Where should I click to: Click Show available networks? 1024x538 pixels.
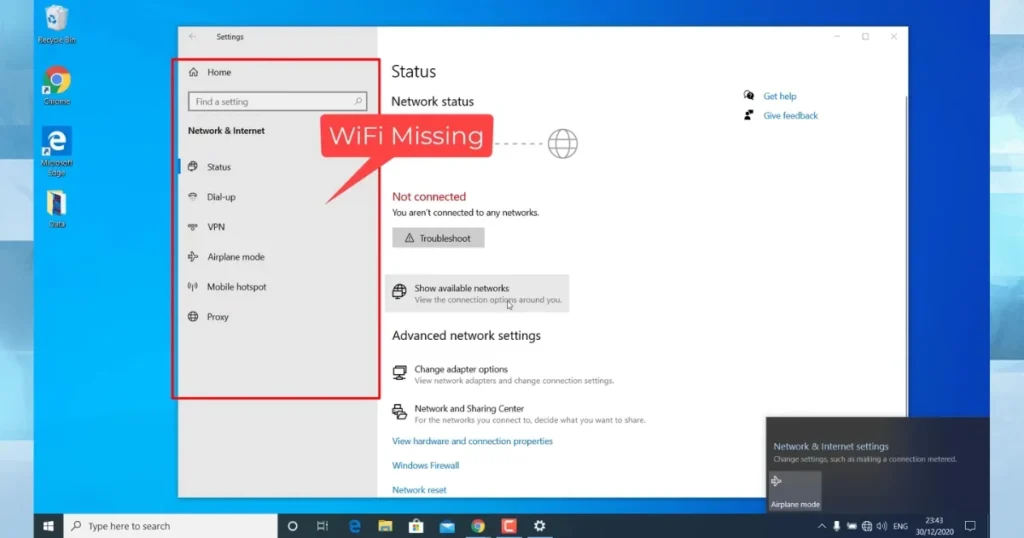coord(477,293)
